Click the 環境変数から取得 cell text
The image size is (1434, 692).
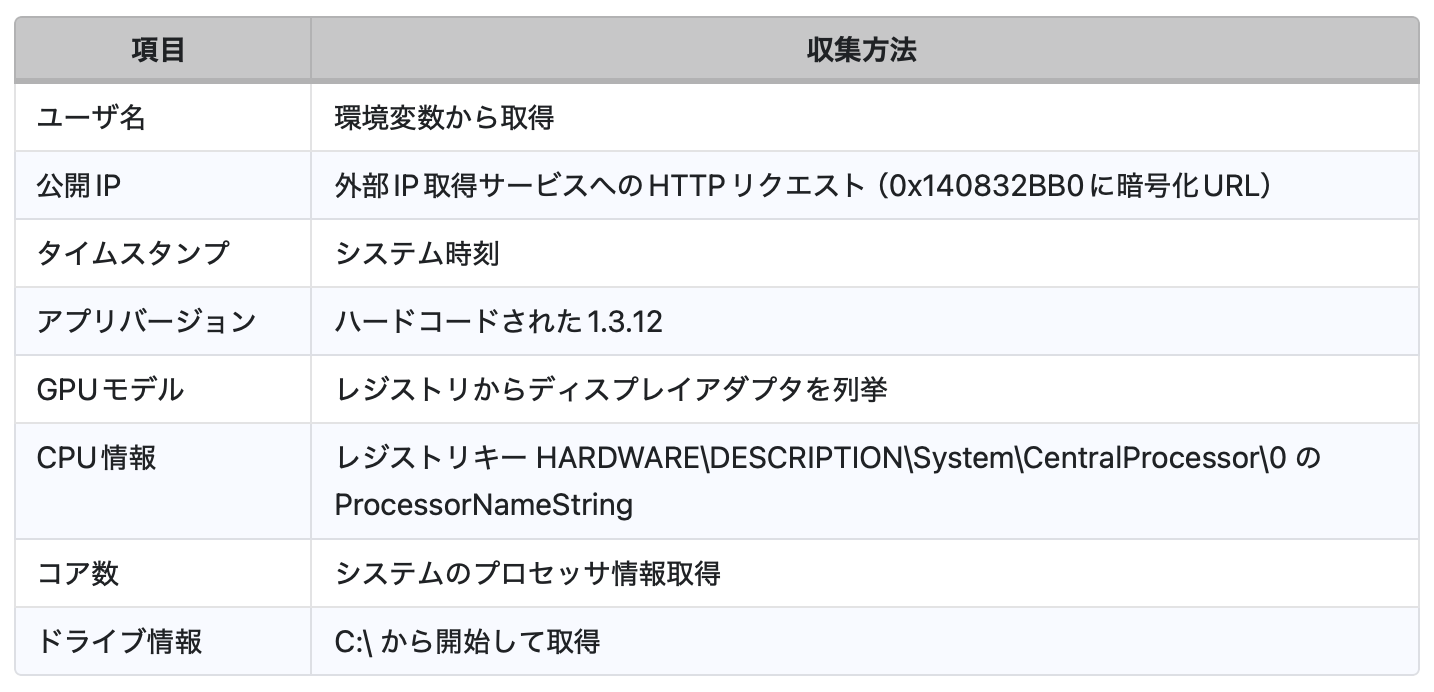444,118
